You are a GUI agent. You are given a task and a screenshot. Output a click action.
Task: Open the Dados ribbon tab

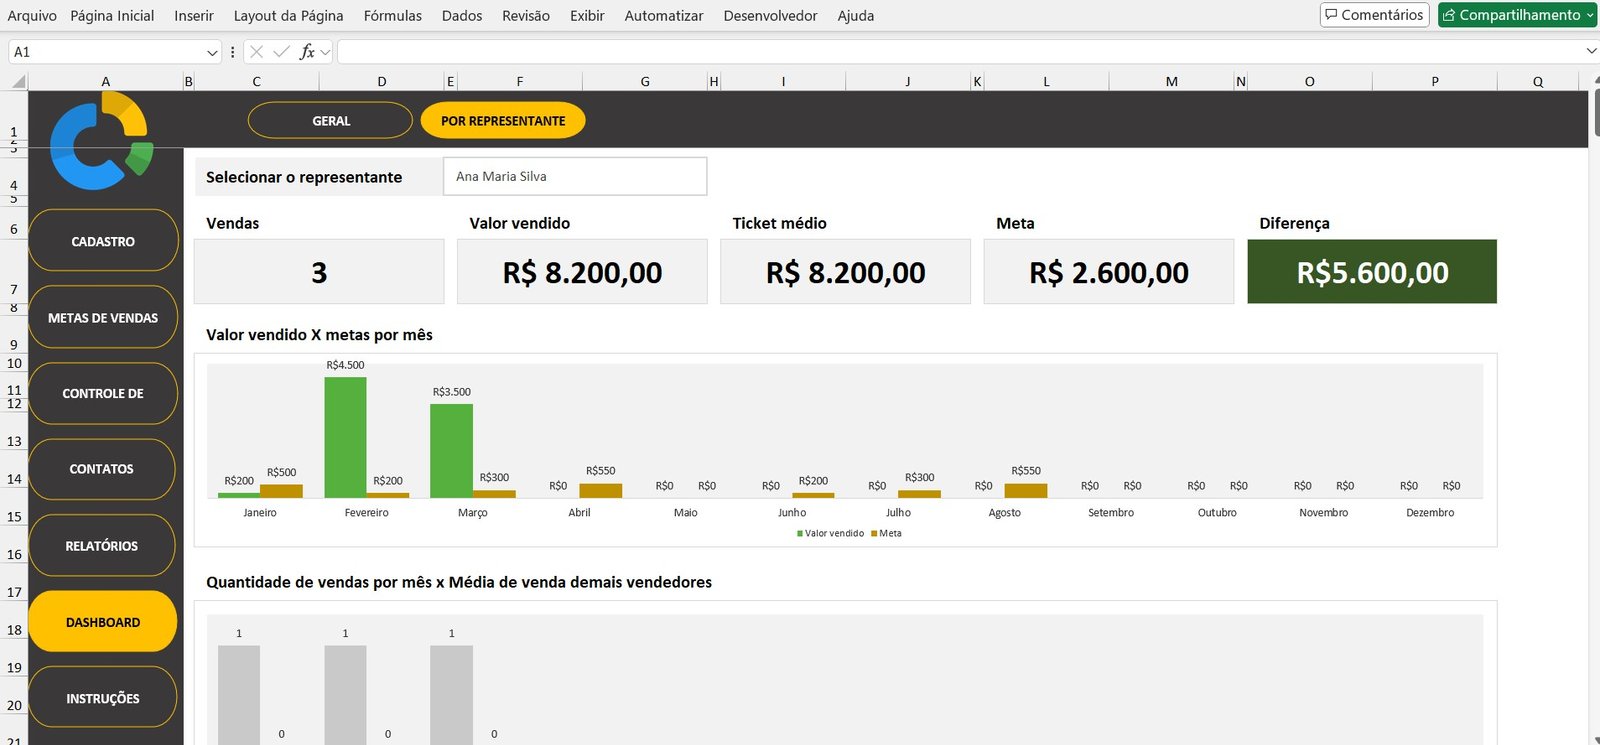tap(461, 16)
